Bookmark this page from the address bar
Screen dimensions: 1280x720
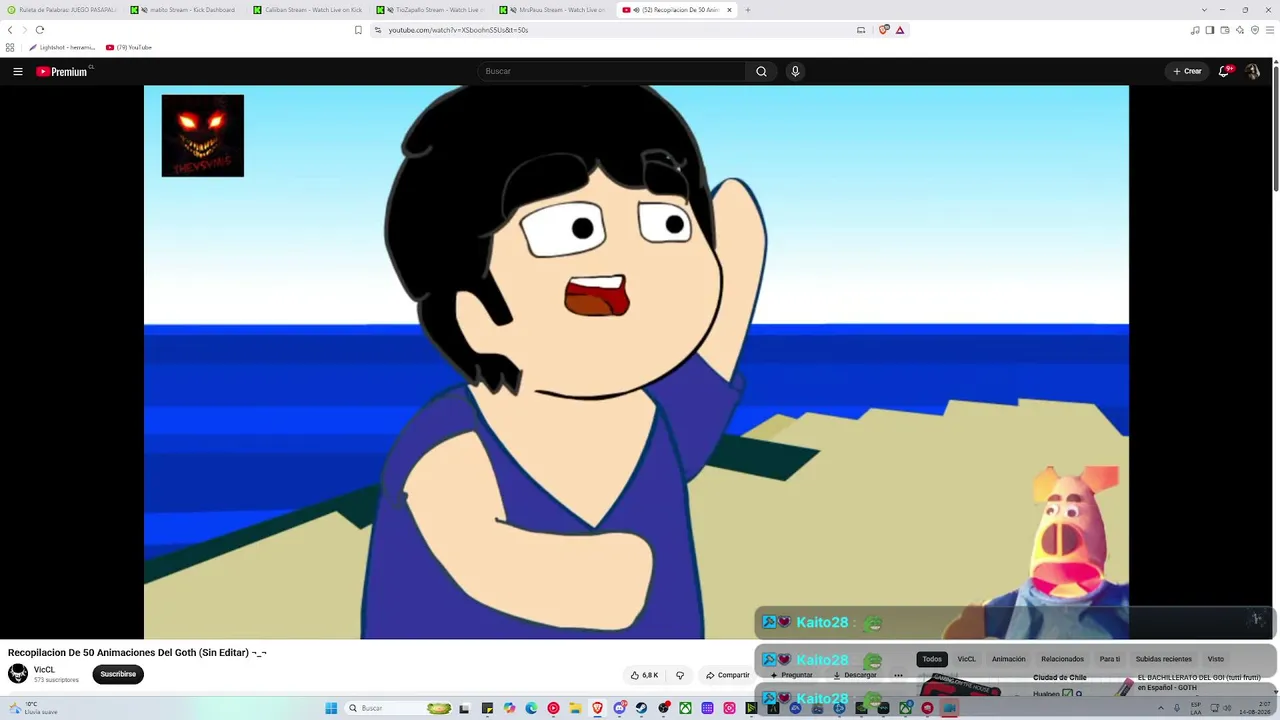tap(358, 30)
